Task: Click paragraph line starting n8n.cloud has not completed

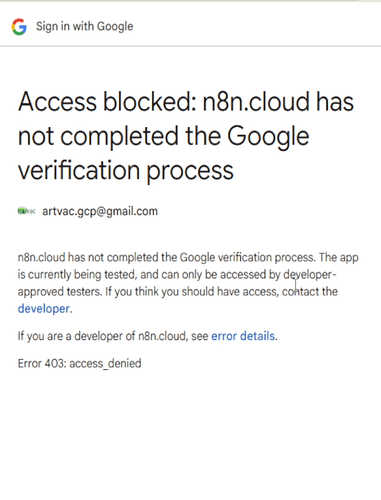Action: point(188,258)
